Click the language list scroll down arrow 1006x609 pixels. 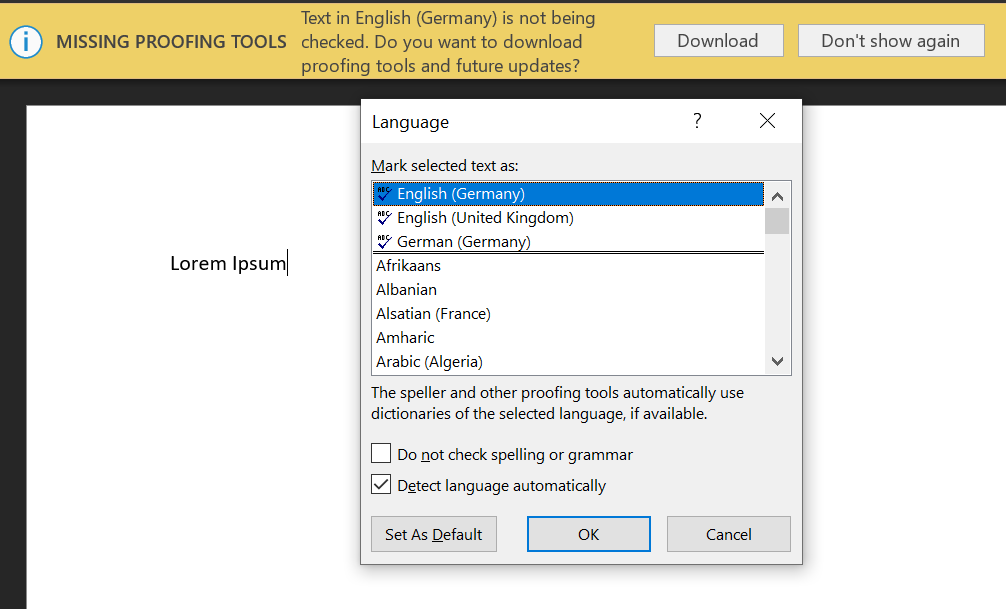(x=778, y=361)
